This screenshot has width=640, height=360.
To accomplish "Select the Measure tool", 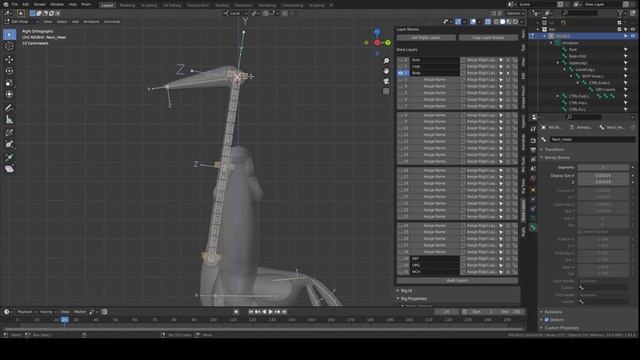I will click(x=9, y=120).
